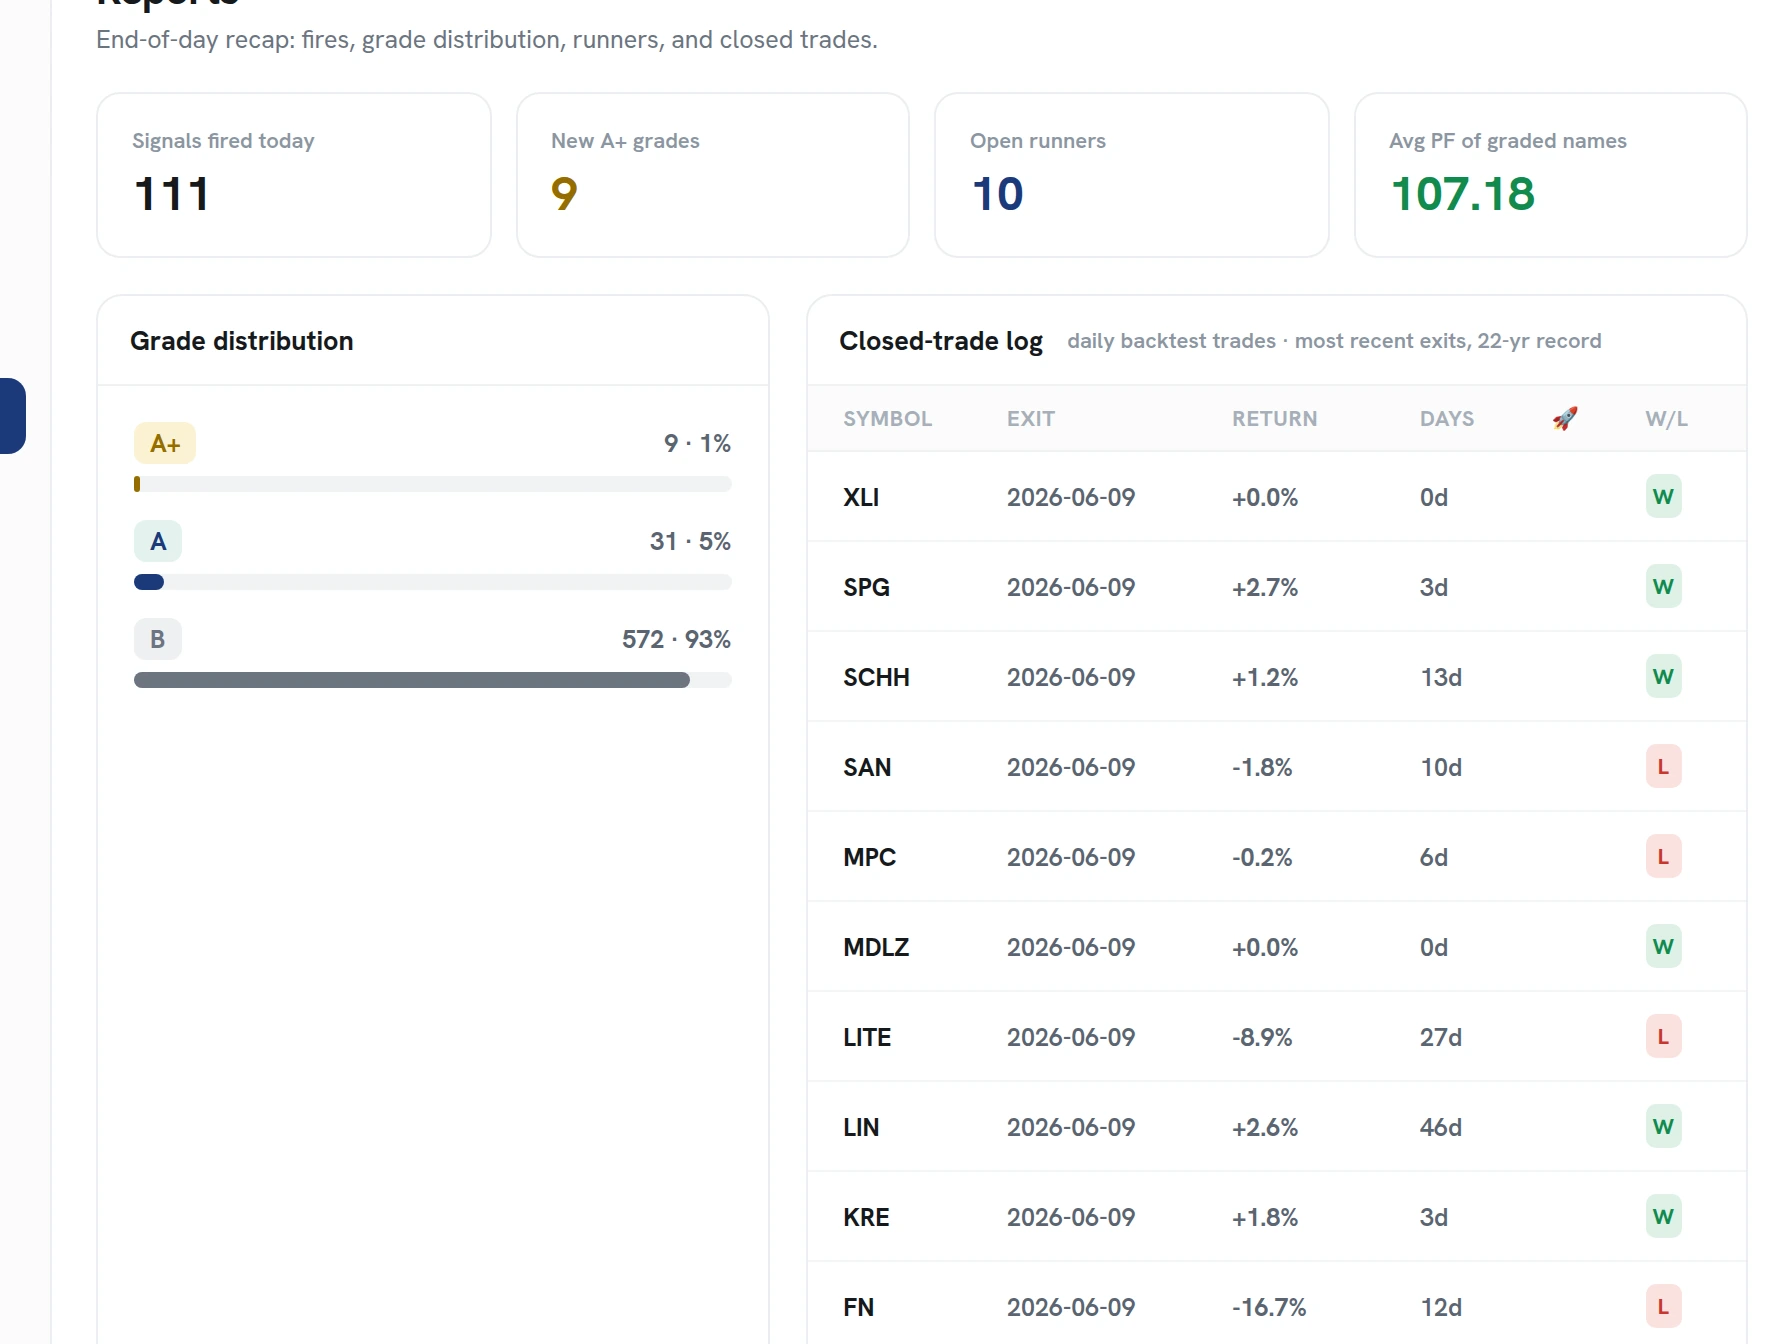The width and height of the screenshot is (1784, 1344).
Task: Open the New A+ grades card
Action: 713,175
